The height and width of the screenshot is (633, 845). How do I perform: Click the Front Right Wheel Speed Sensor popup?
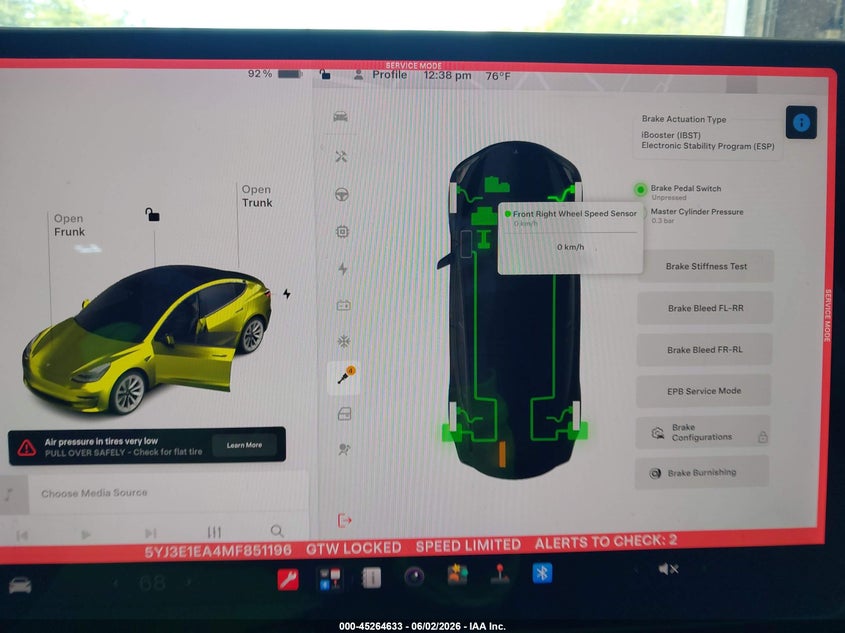(x=570, y=239)
